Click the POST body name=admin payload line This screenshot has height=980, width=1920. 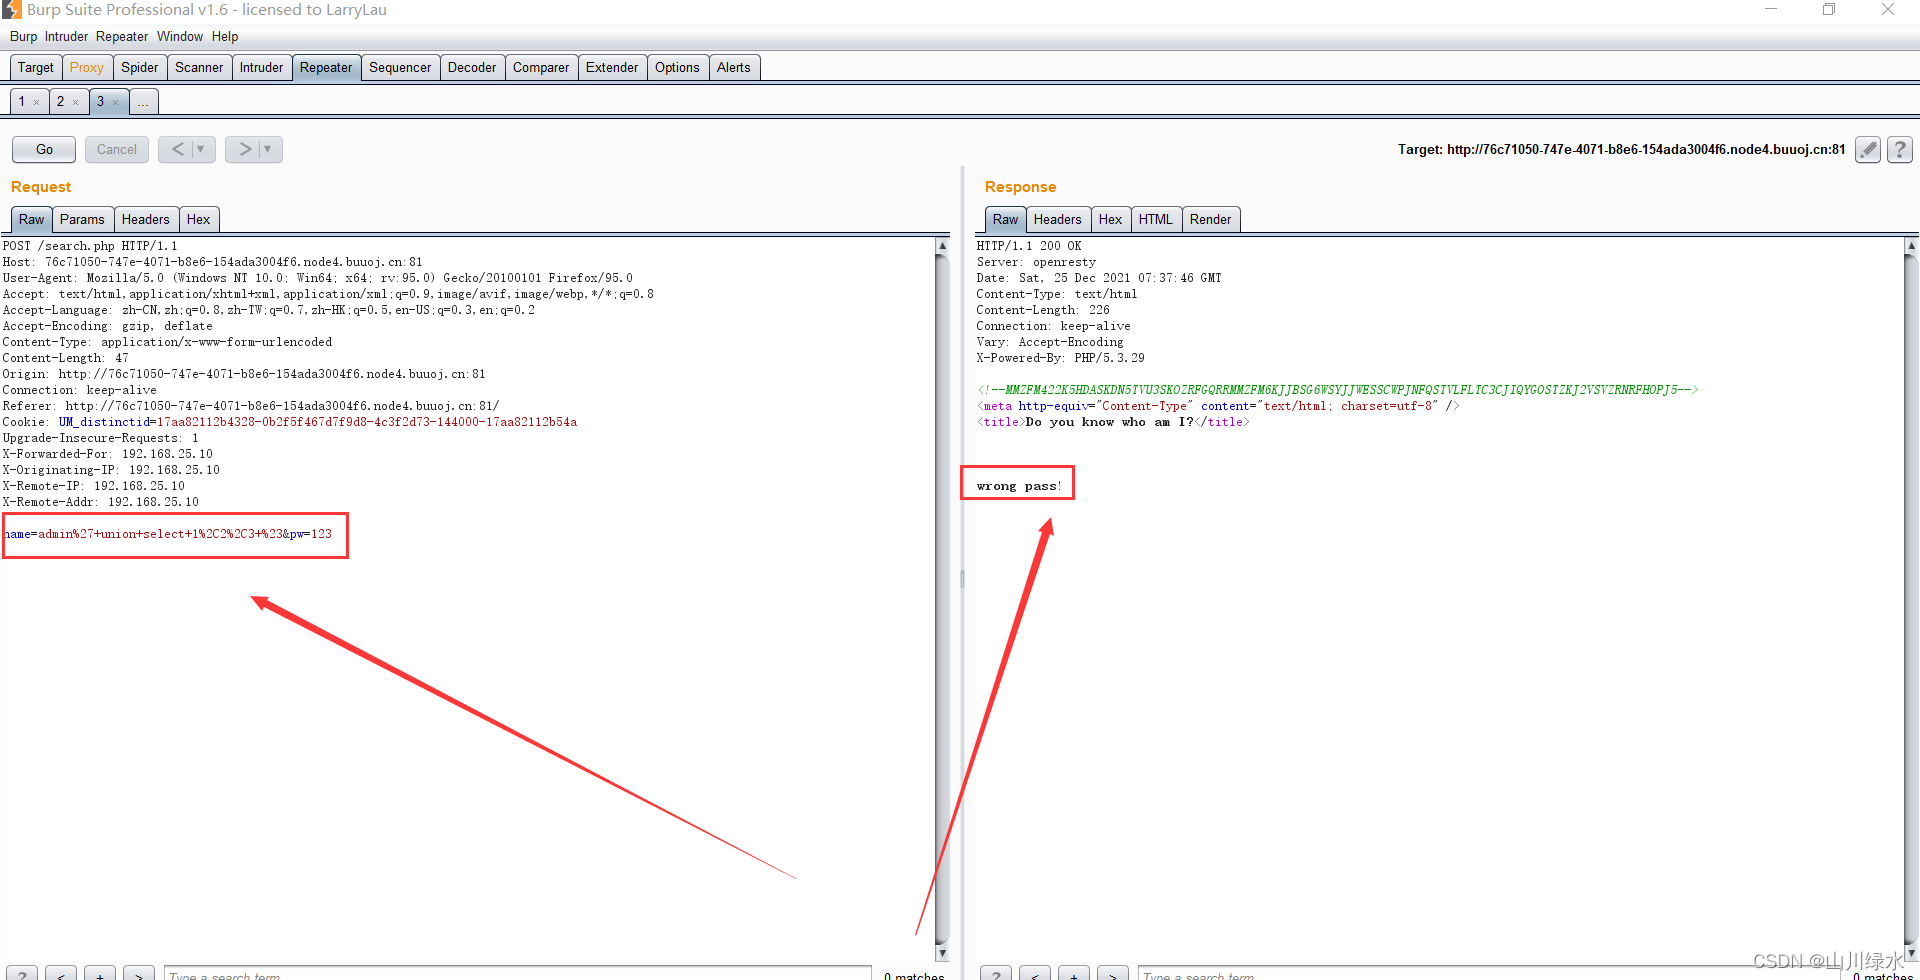point(168,534)
